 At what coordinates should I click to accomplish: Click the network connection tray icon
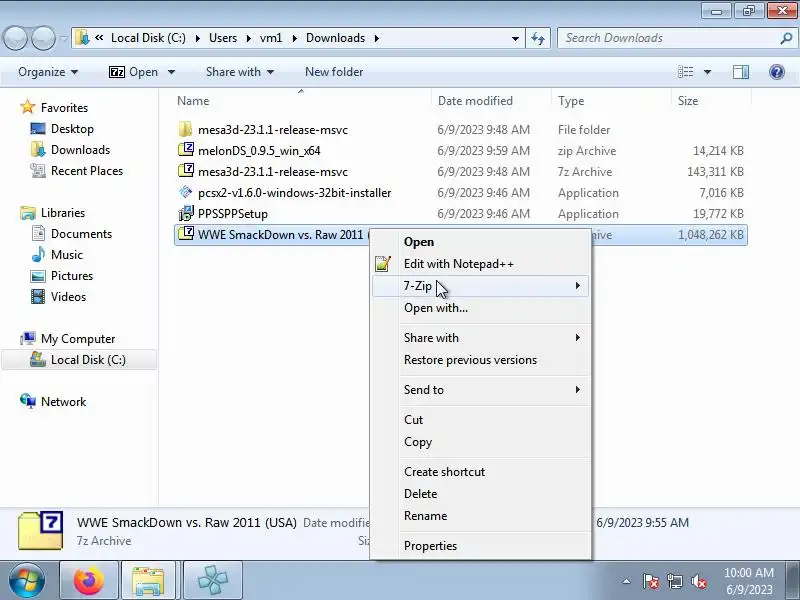[674, 582]
